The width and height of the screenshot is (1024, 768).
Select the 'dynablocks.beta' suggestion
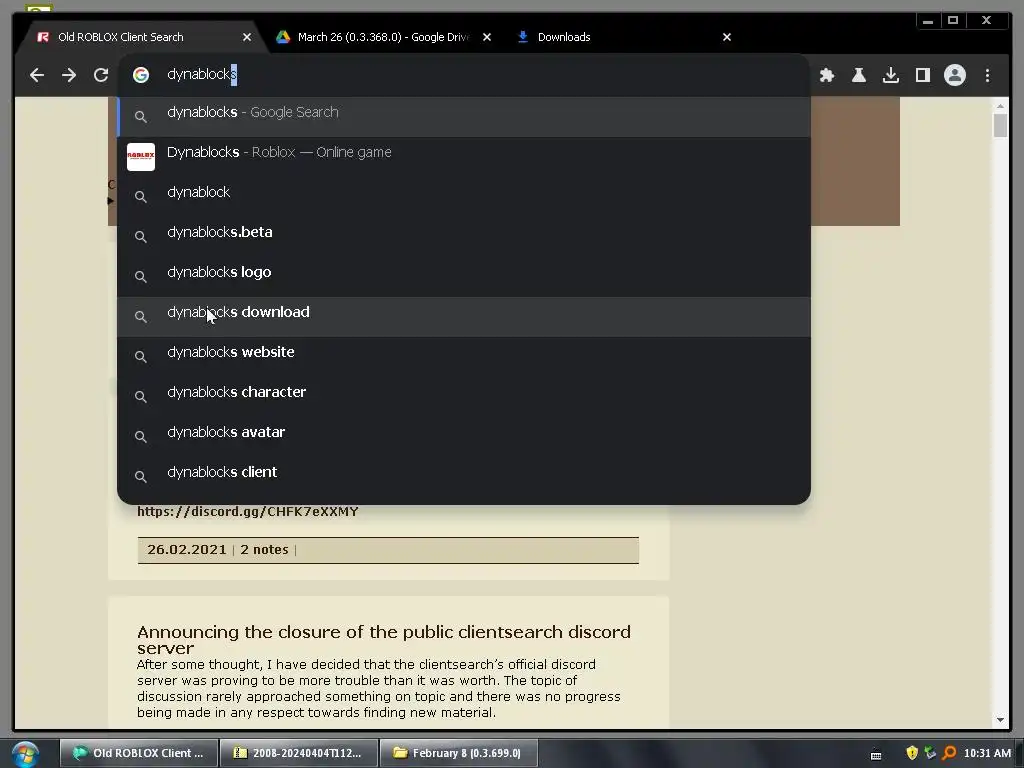(x=464, y=236)
